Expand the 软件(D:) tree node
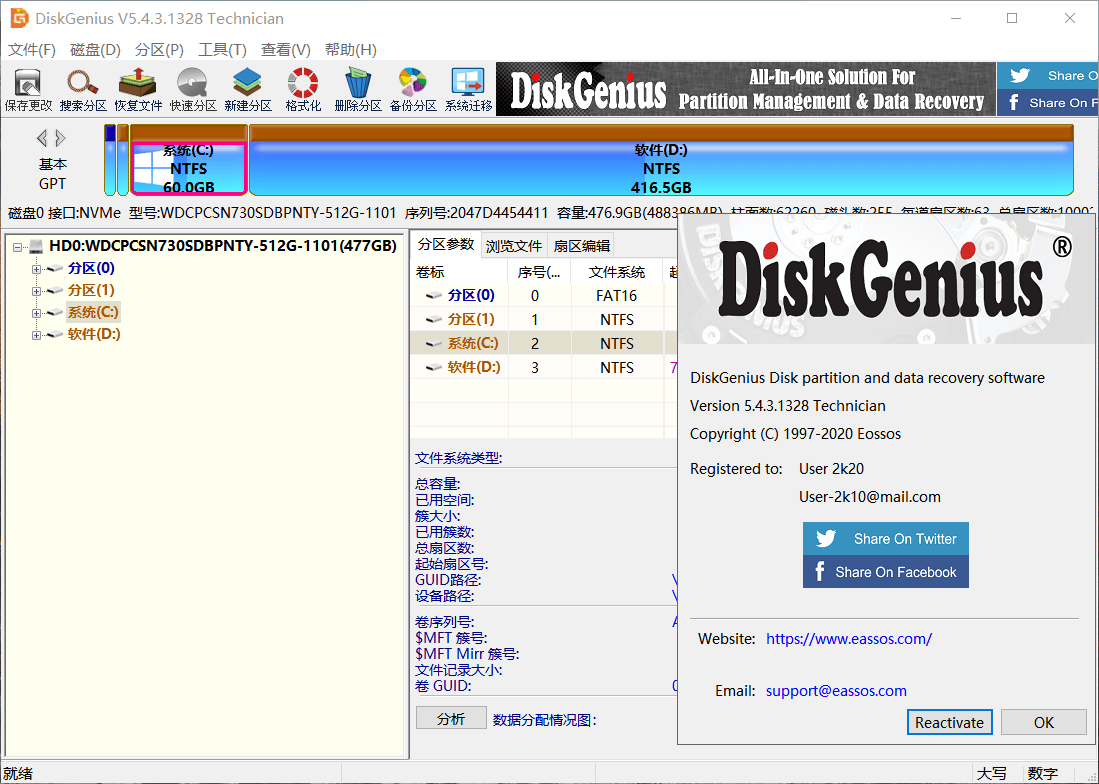The width and height of the screenshot is (1099, 784). coord(35,333)
